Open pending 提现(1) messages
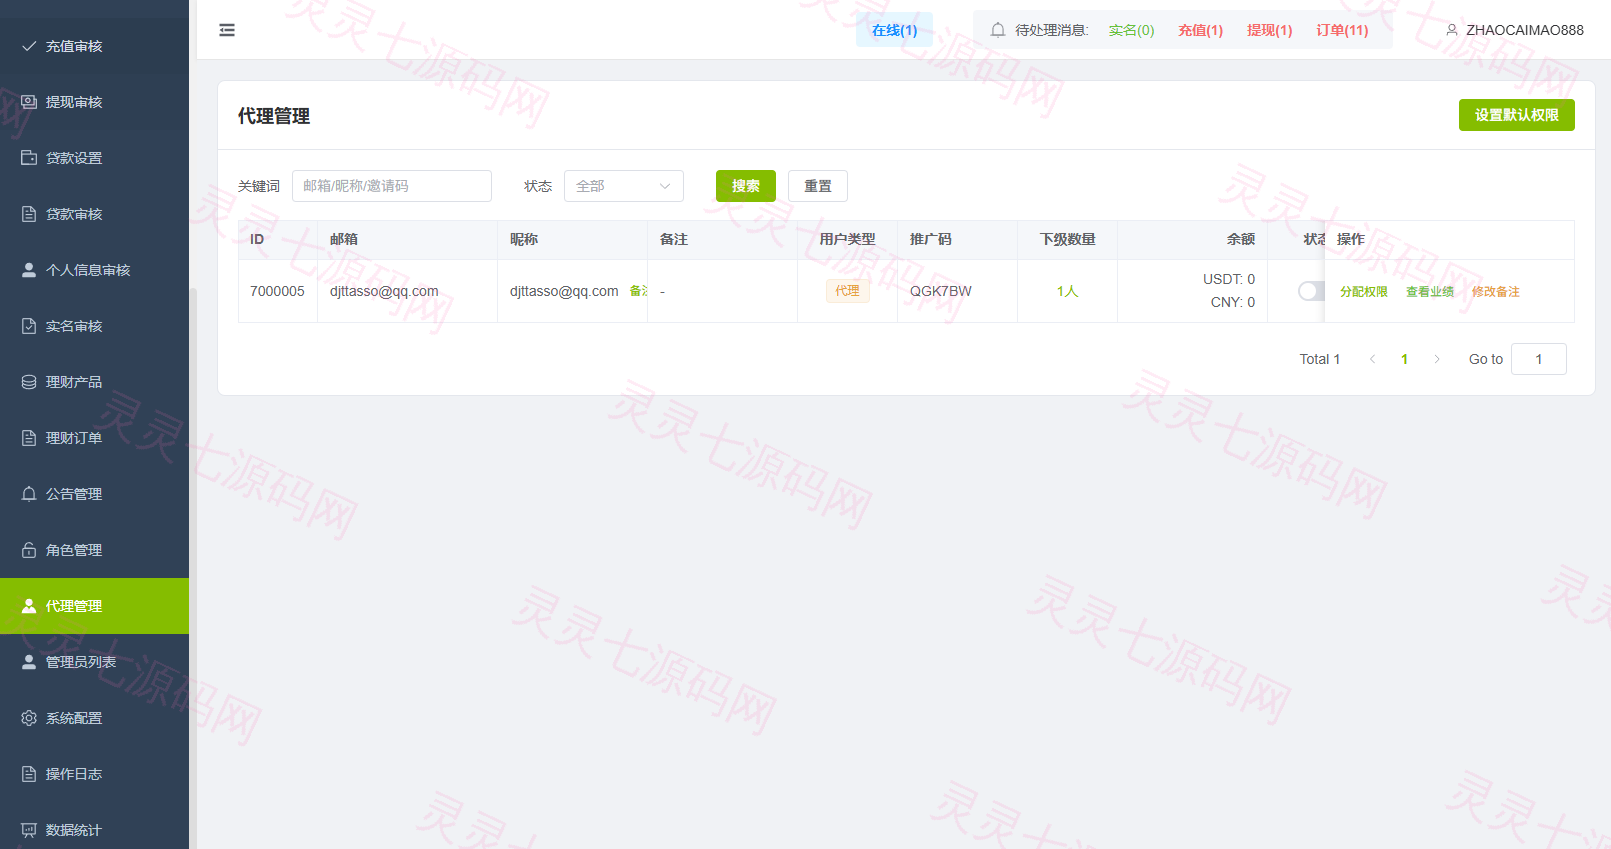 (1269, 30)
